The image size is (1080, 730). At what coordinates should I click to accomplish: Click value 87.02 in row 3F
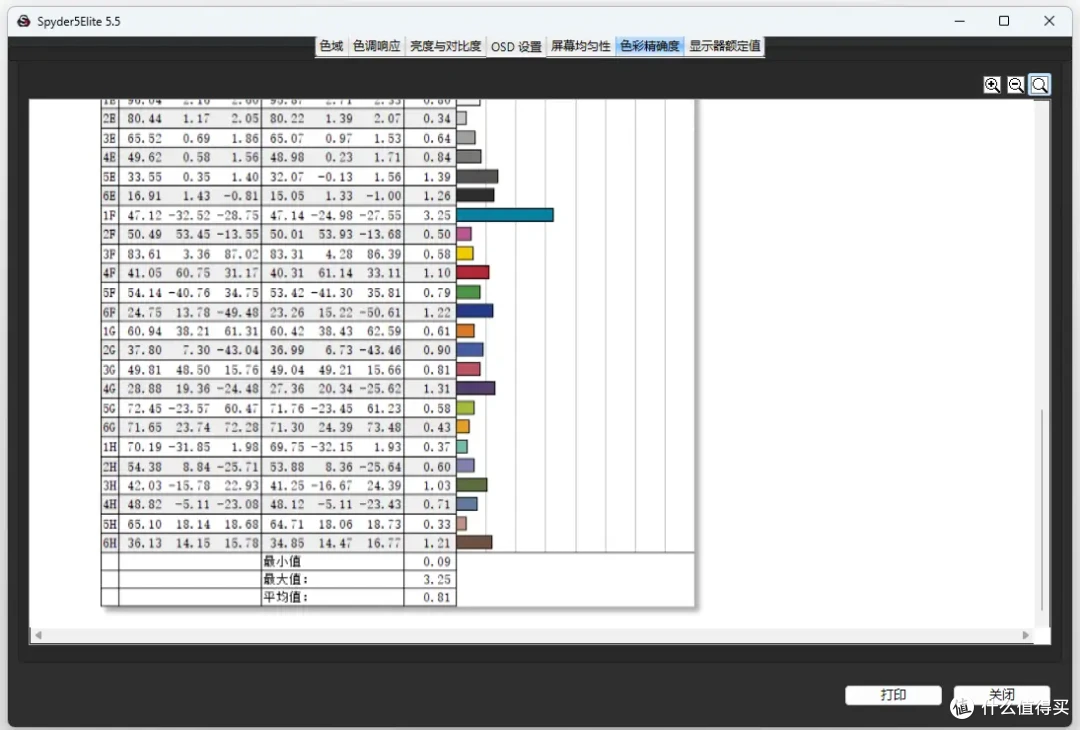[x=242, y=254]
